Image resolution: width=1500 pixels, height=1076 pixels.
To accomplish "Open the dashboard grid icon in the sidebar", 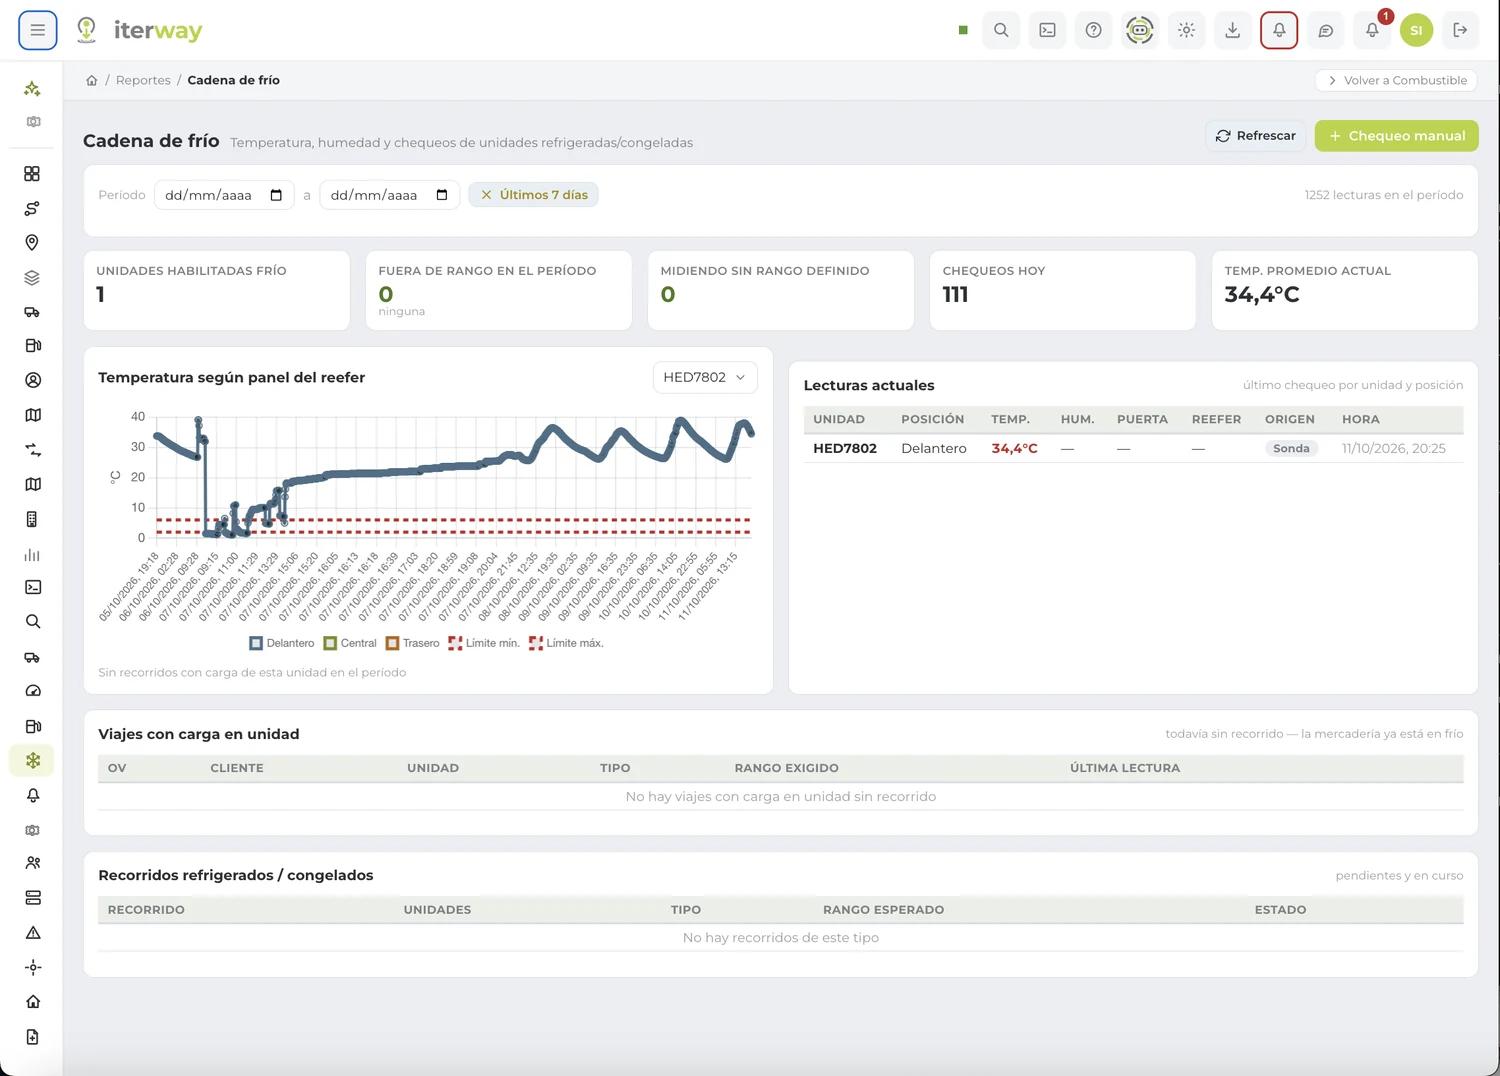I will pyautogui.click(x=32, y=174).
